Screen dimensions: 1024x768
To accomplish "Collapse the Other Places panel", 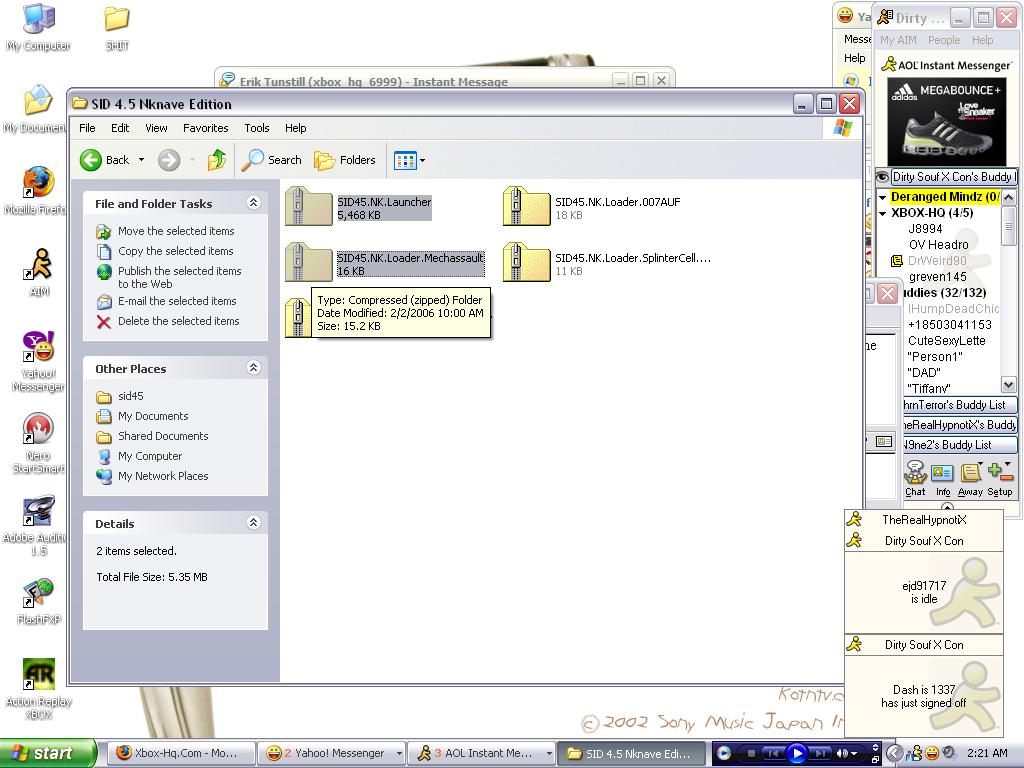I will [x=254, y=368].
